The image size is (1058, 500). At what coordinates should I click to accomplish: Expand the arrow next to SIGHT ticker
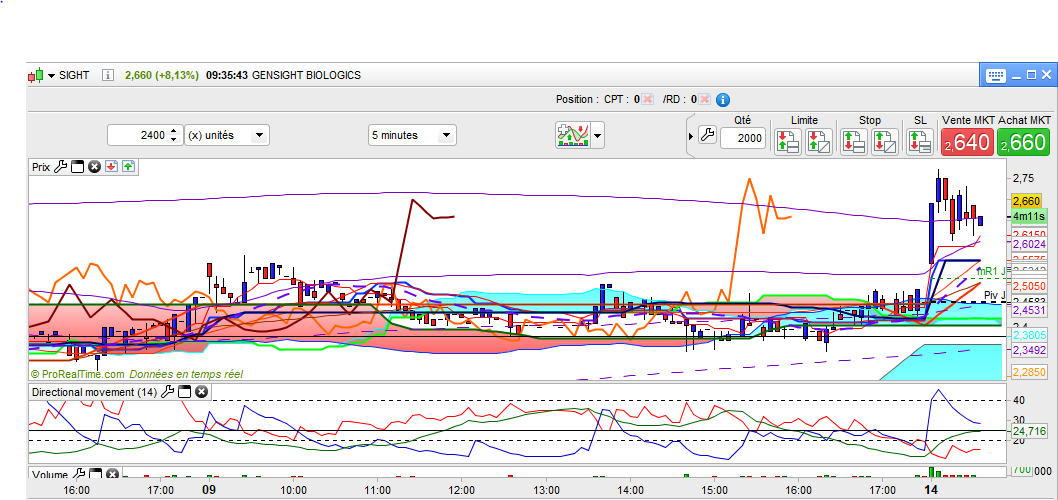pyautogui.click(x=52, y=76)
